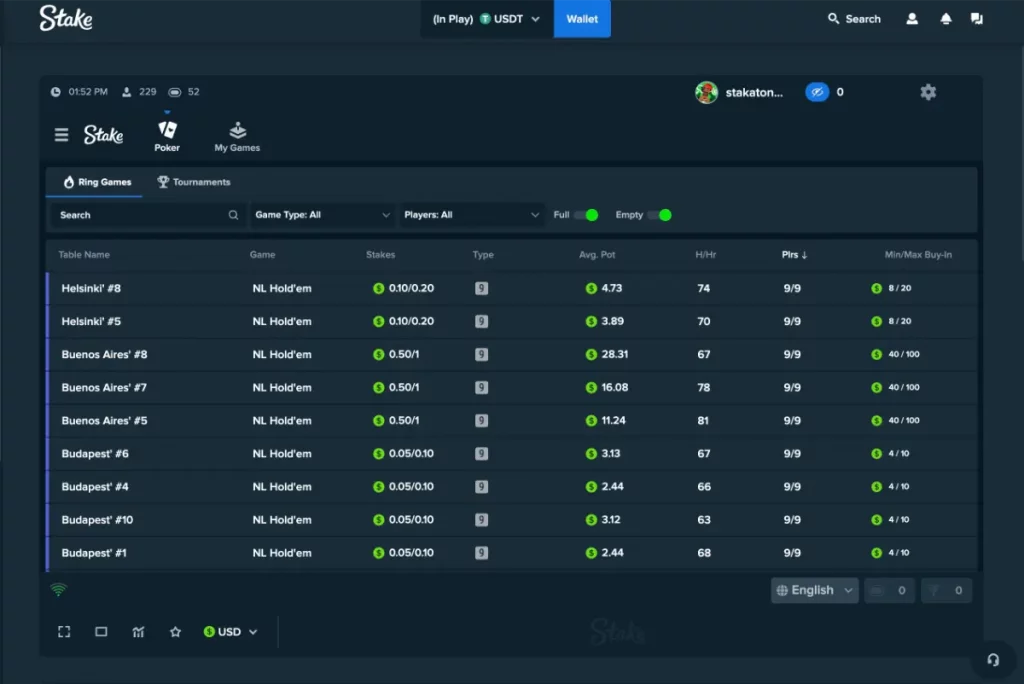Sort by Stakes column header
The width and height of the screenshot is (1024, 684).
(x=380, y=255)
